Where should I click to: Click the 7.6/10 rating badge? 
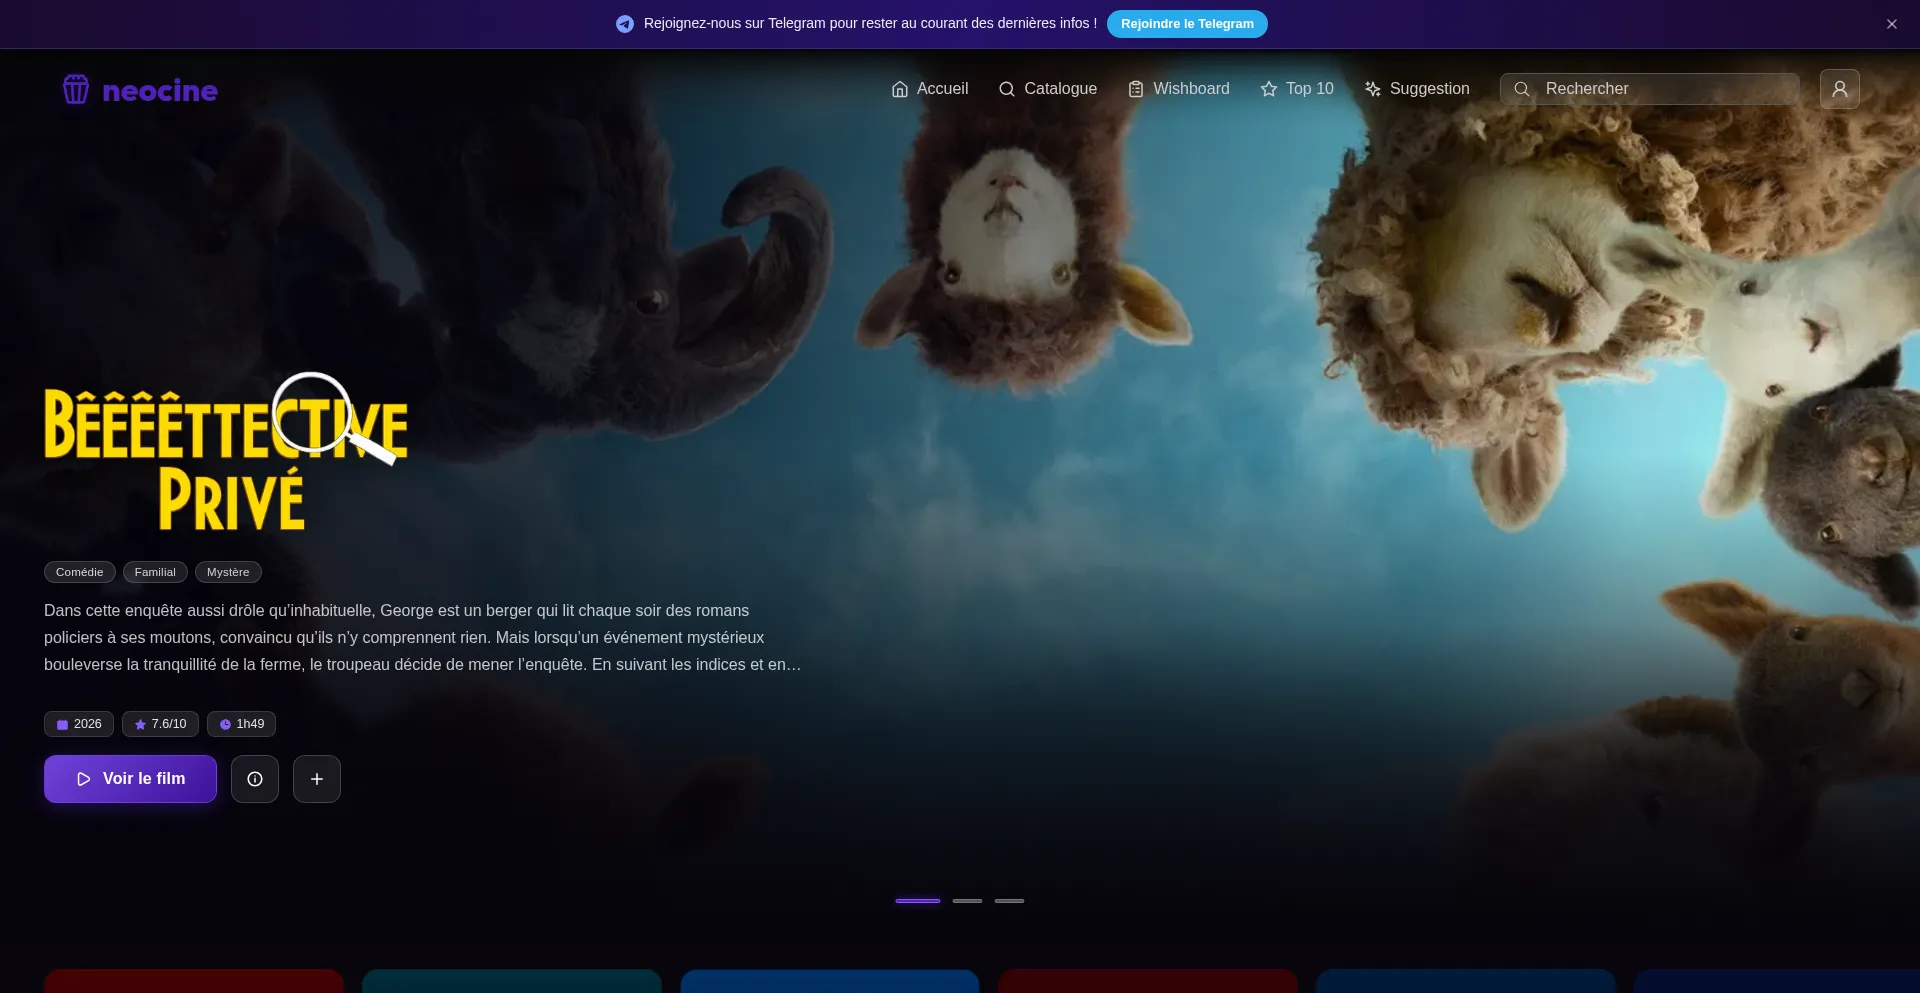click(x=160, y=724)
